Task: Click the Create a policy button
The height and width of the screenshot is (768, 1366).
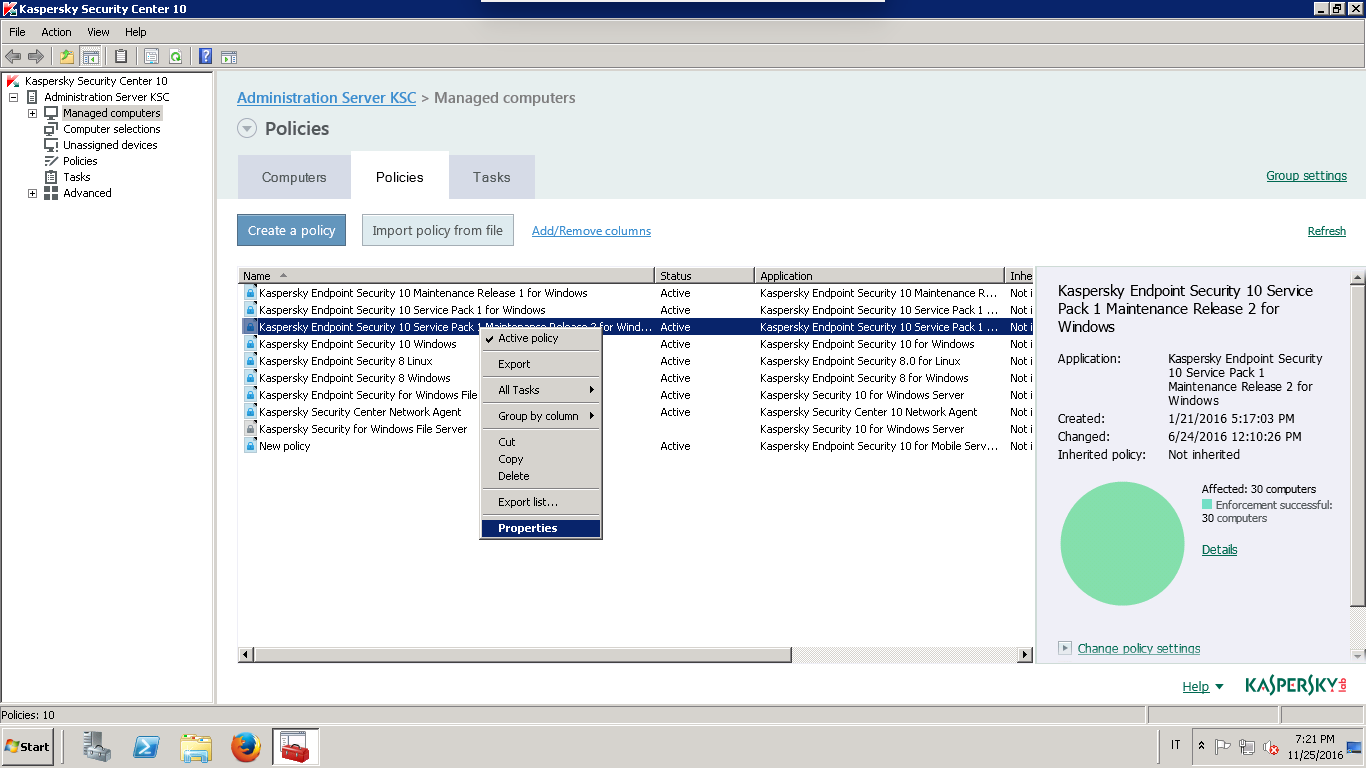Action: point(292,230)
